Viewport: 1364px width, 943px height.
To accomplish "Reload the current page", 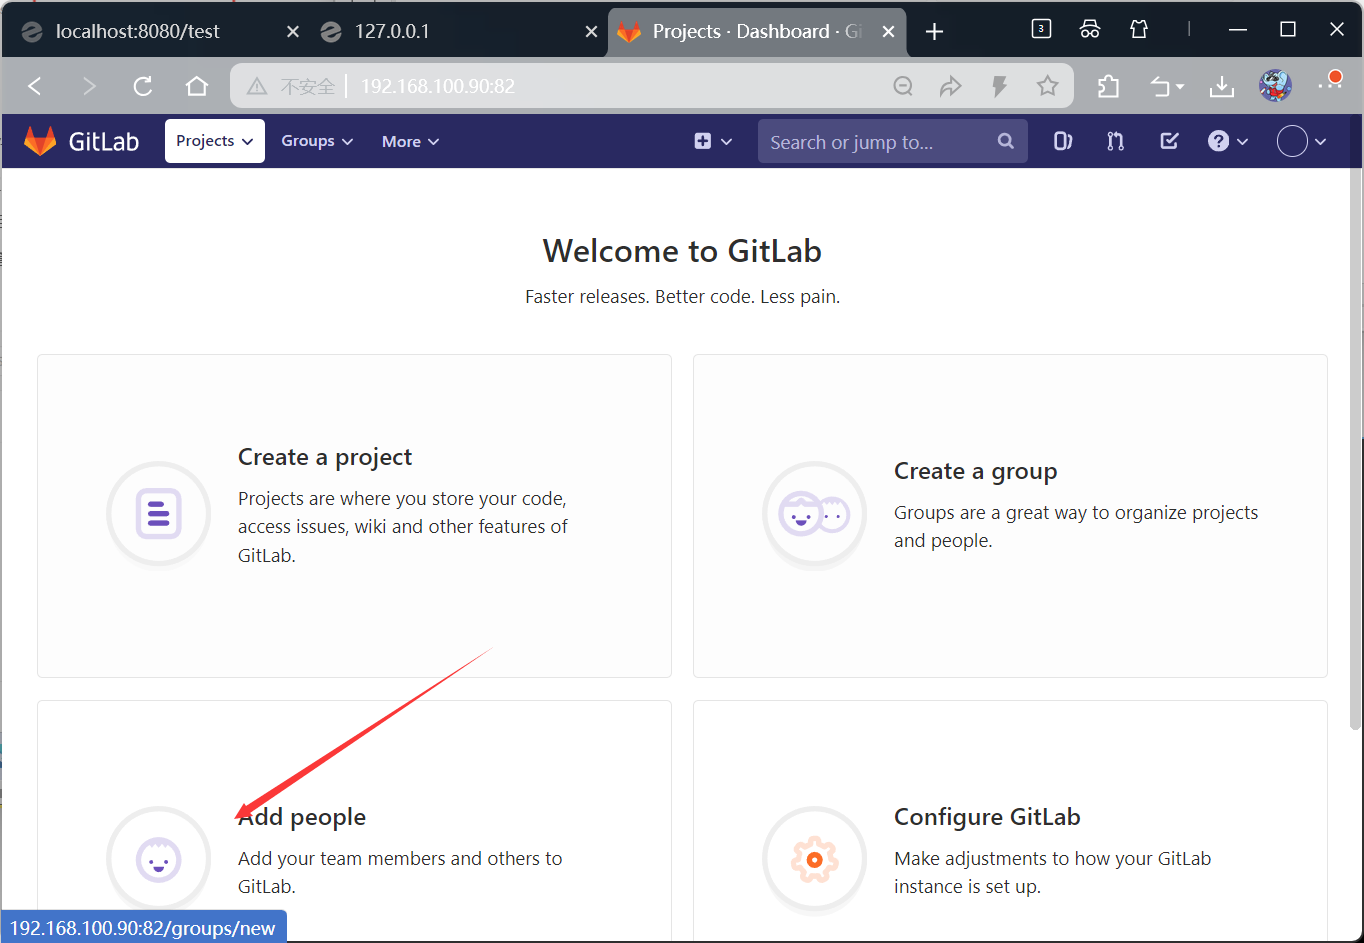I will click(x=143, y=86).
